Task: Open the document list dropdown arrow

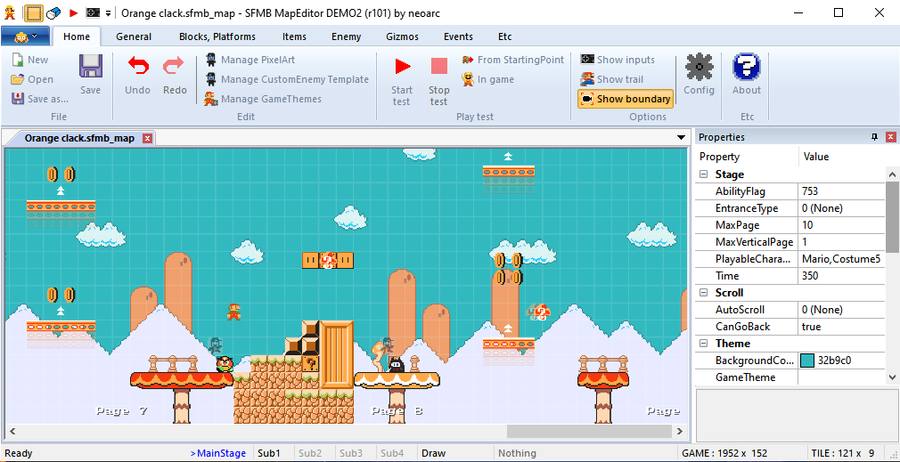Action: pos(681,138)
